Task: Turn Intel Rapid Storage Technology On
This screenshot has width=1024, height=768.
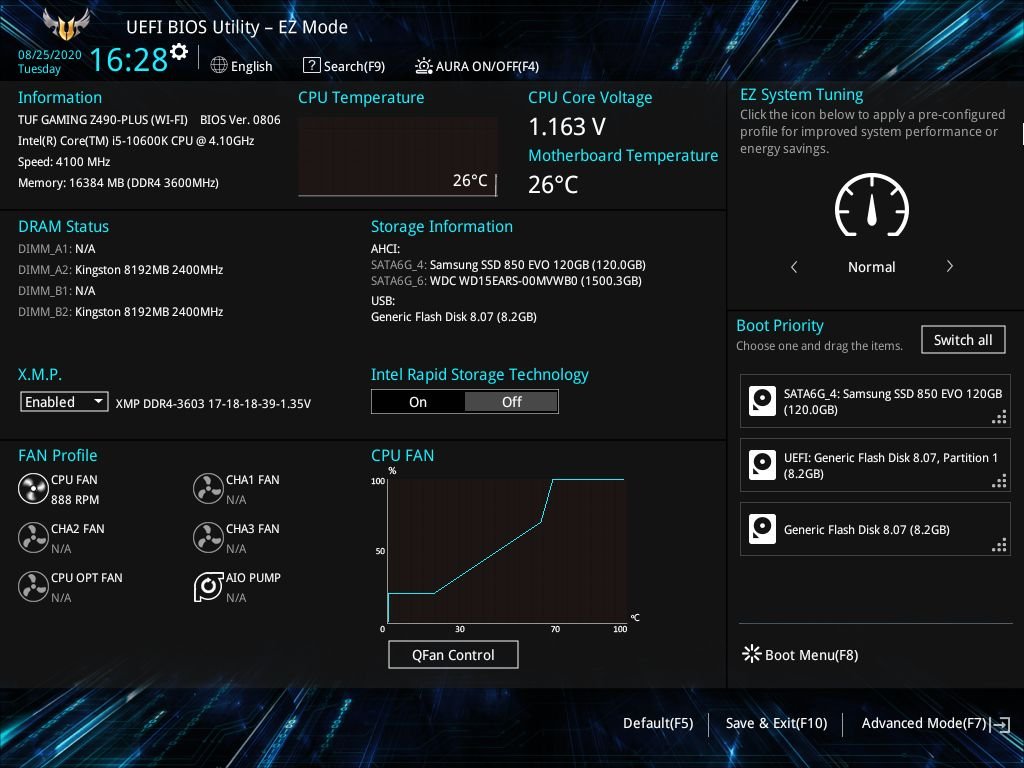Action: coord(418,402)
